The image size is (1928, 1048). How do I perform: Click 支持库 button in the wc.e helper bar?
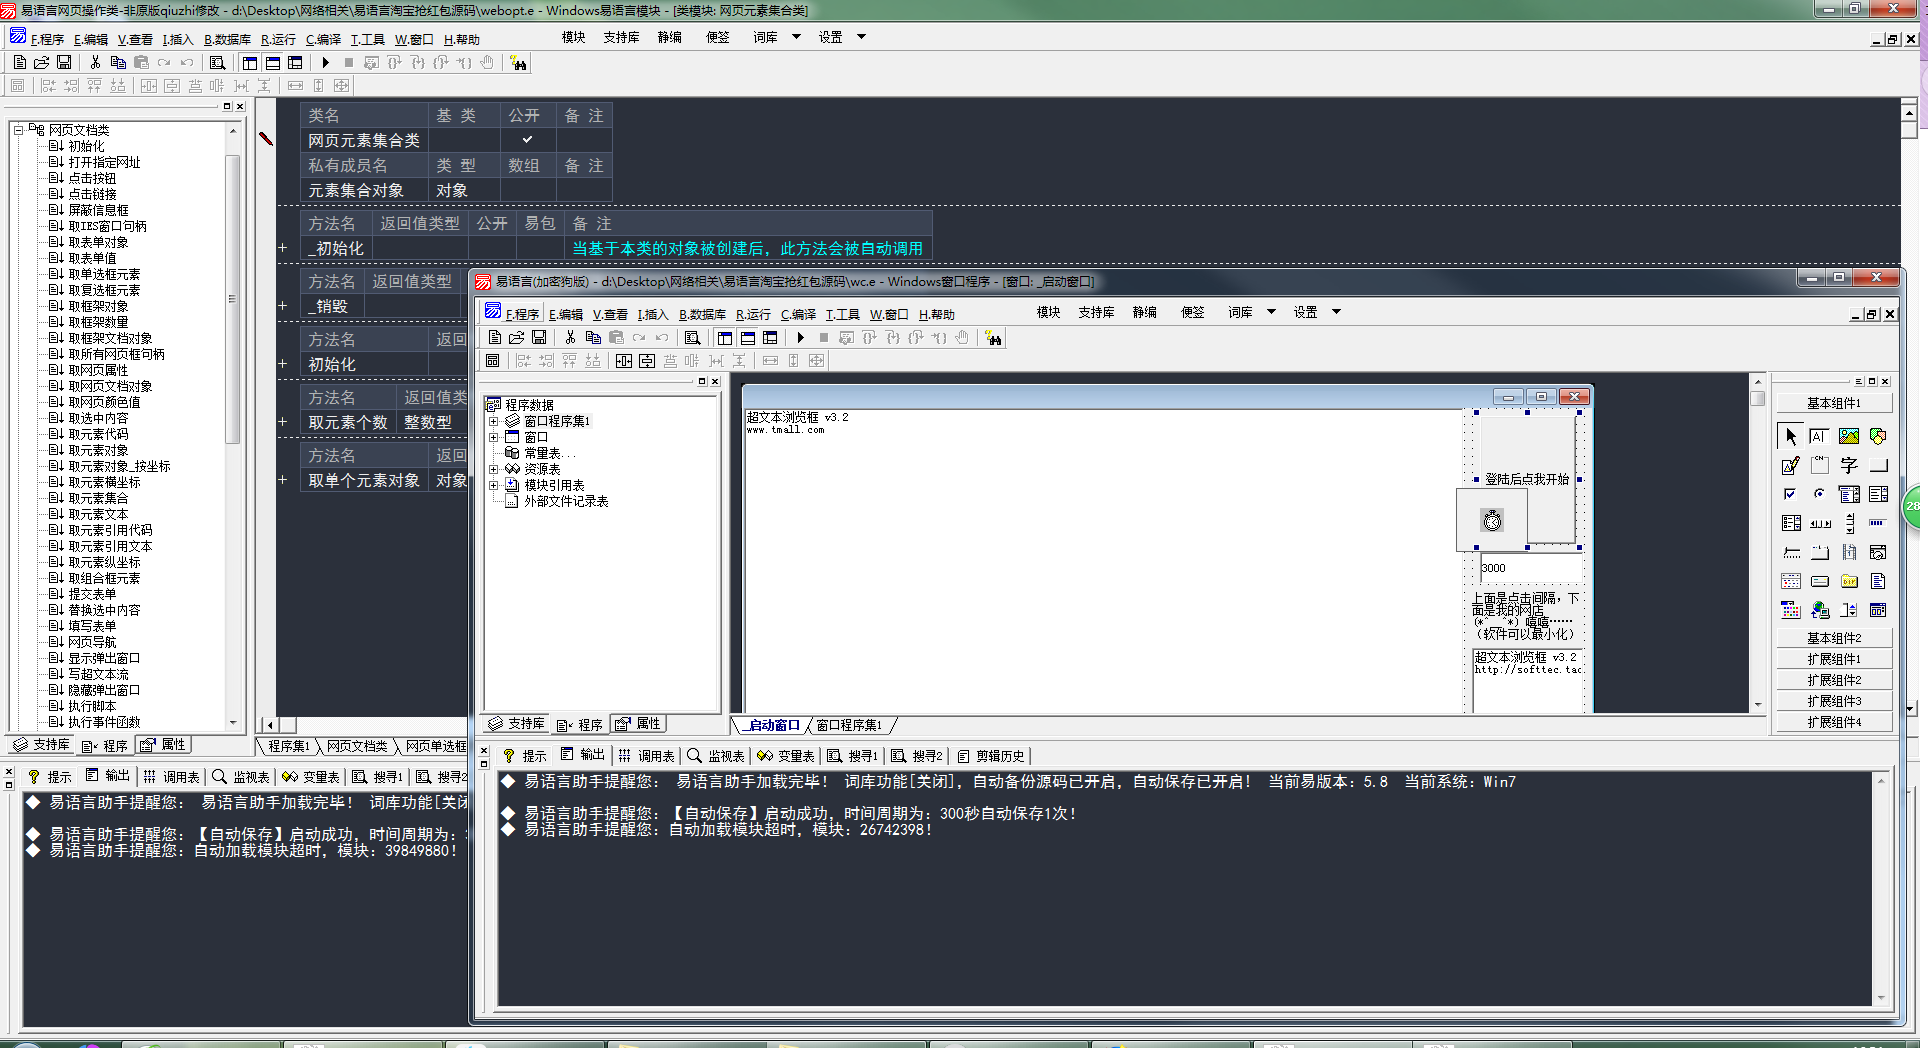(x=1096, y=312)
